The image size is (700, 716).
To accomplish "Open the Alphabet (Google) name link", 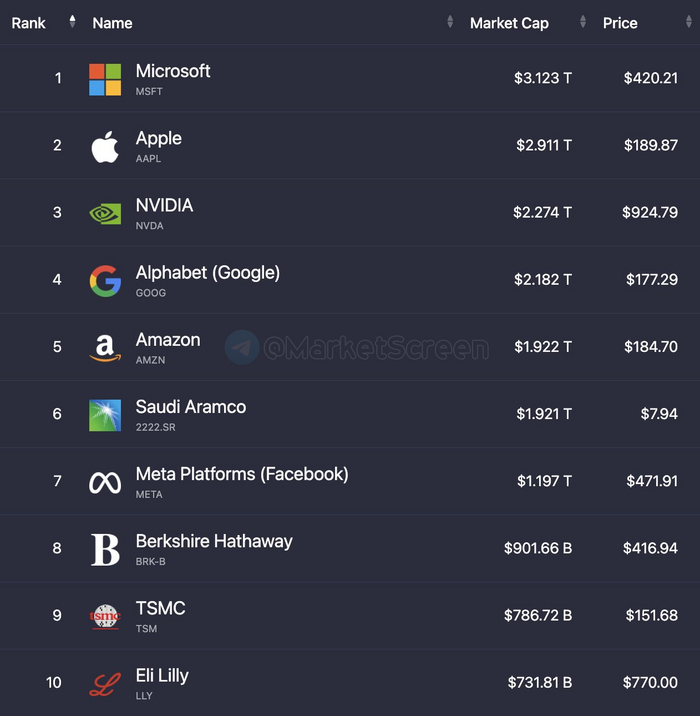I will coord(208,272).
